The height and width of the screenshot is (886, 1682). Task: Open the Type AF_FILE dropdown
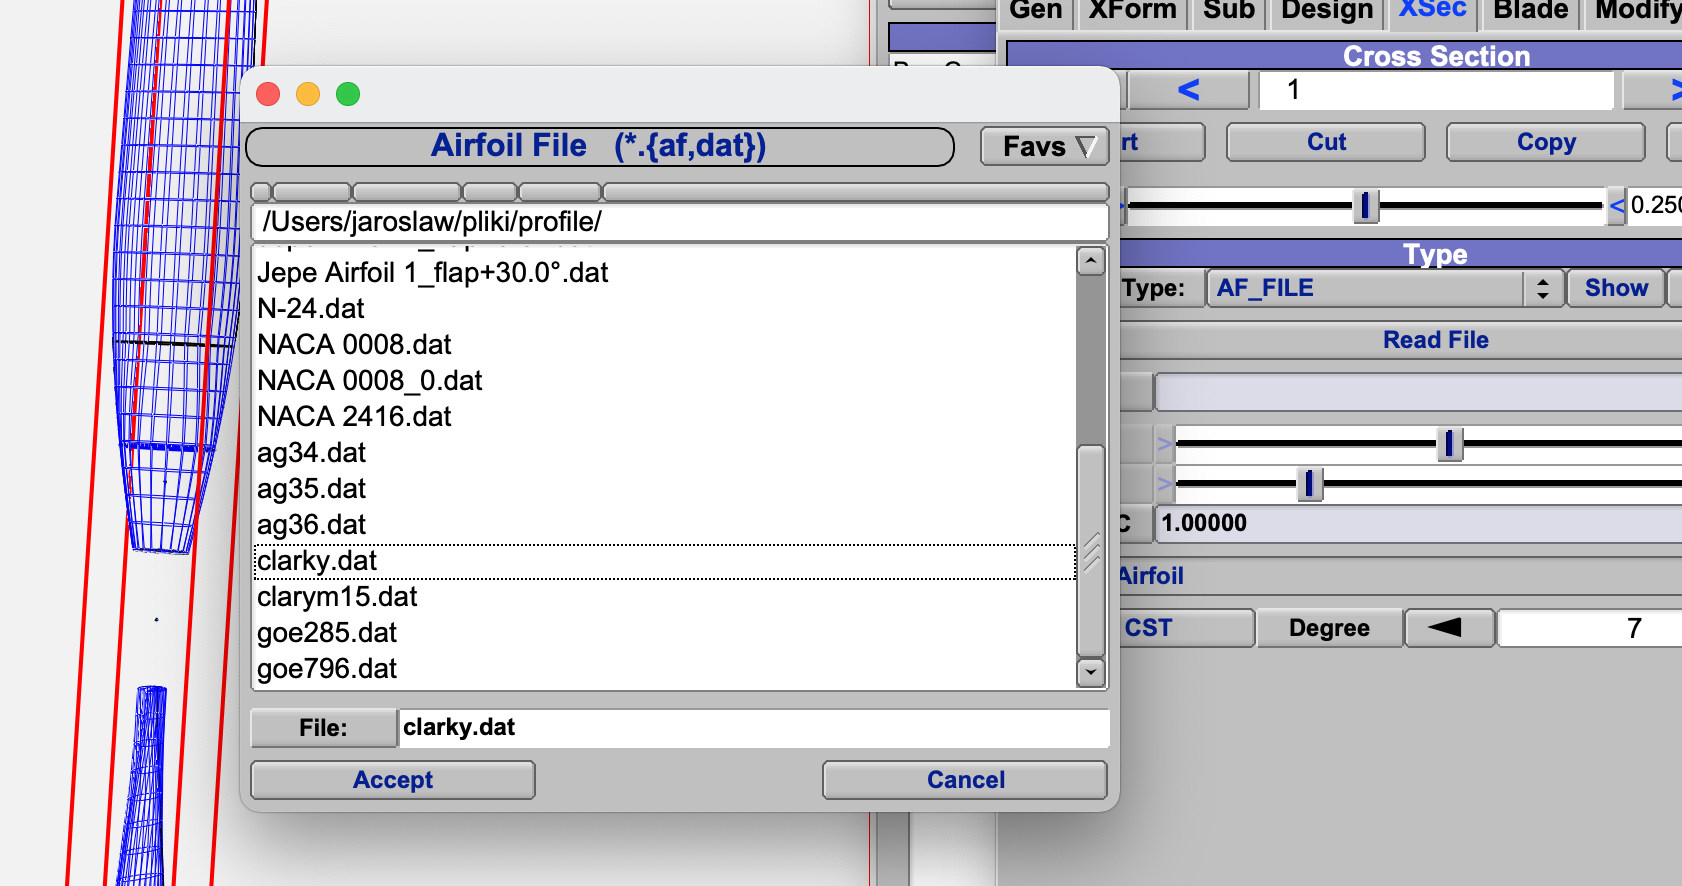(x=1384, y=289)
